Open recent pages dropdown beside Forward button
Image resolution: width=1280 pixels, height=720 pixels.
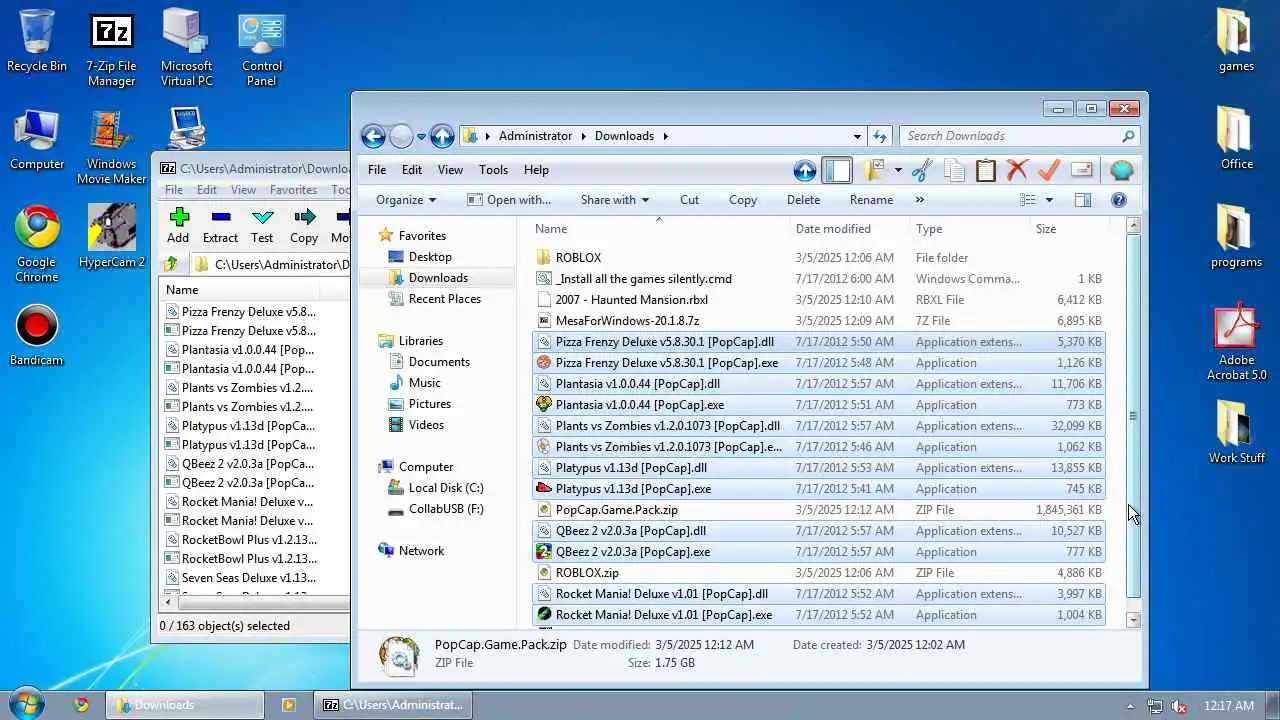point(421,137)
